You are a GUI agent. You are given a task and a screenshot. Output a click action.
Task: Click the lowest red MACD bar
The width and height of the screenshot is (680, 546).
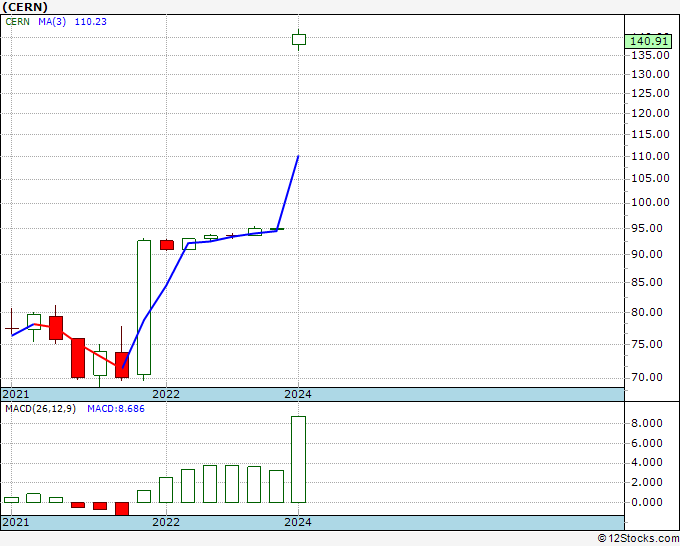point(122,509)
